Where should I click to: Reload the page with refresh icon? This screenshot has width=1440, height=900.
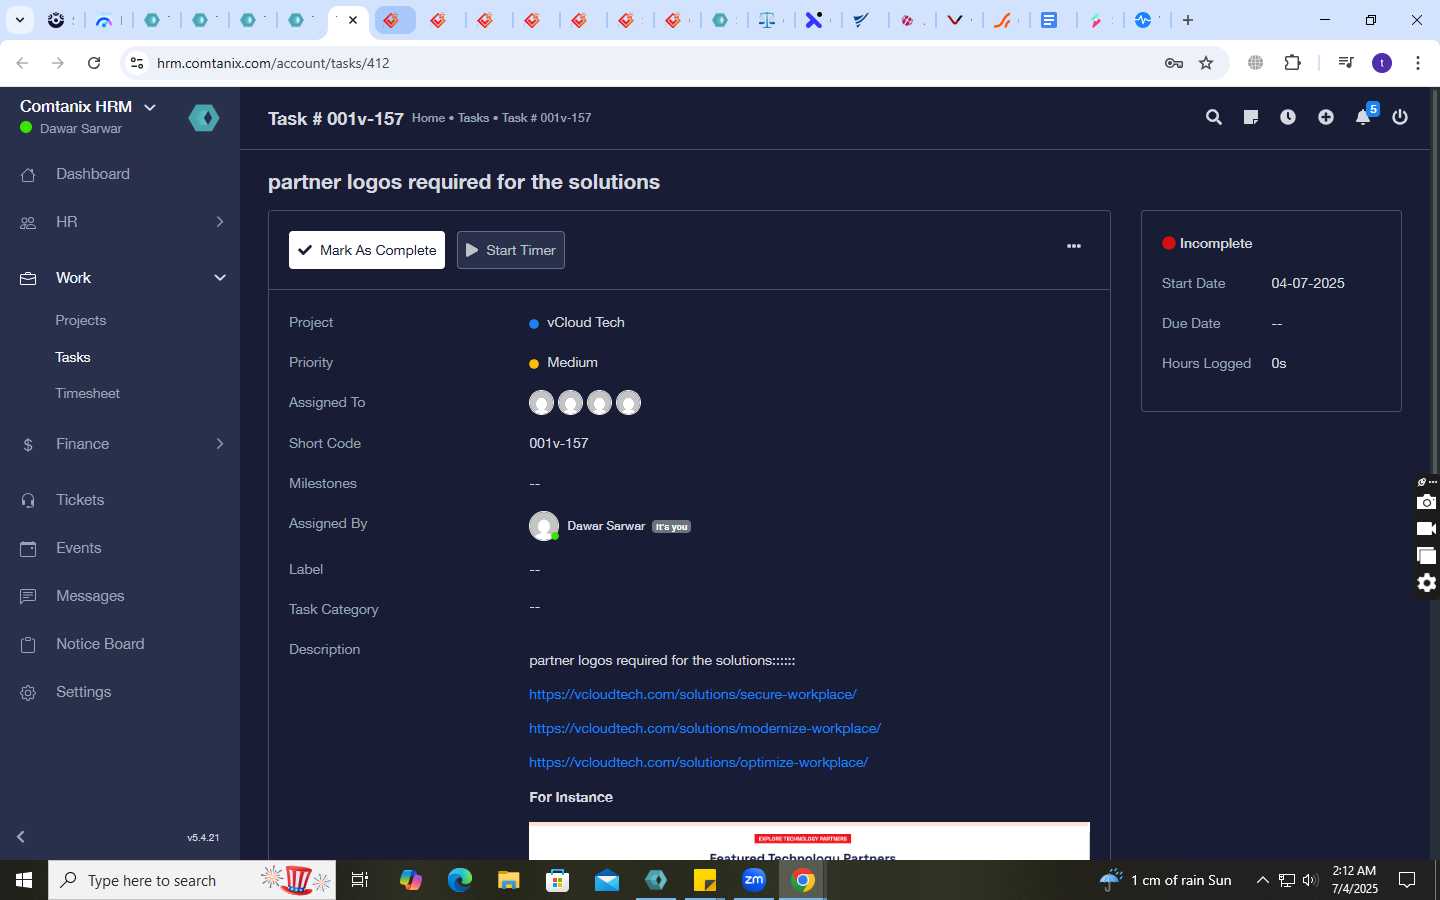pos(94,63)
